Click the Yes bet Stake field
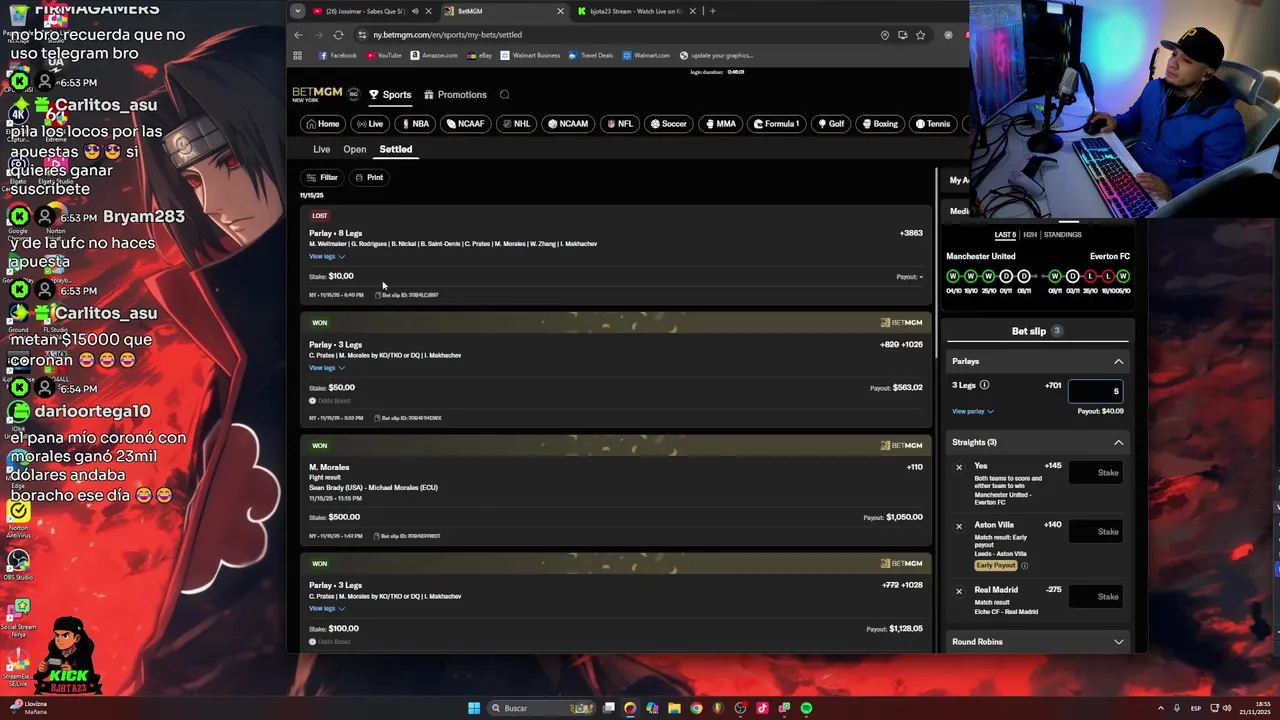 (1095, 472)
